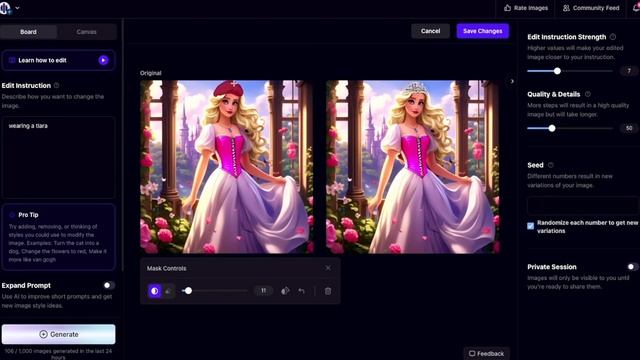
Task: Click the Pro Tip lightbulb icon
Action: pyautogui.click(x=12, y=215)
